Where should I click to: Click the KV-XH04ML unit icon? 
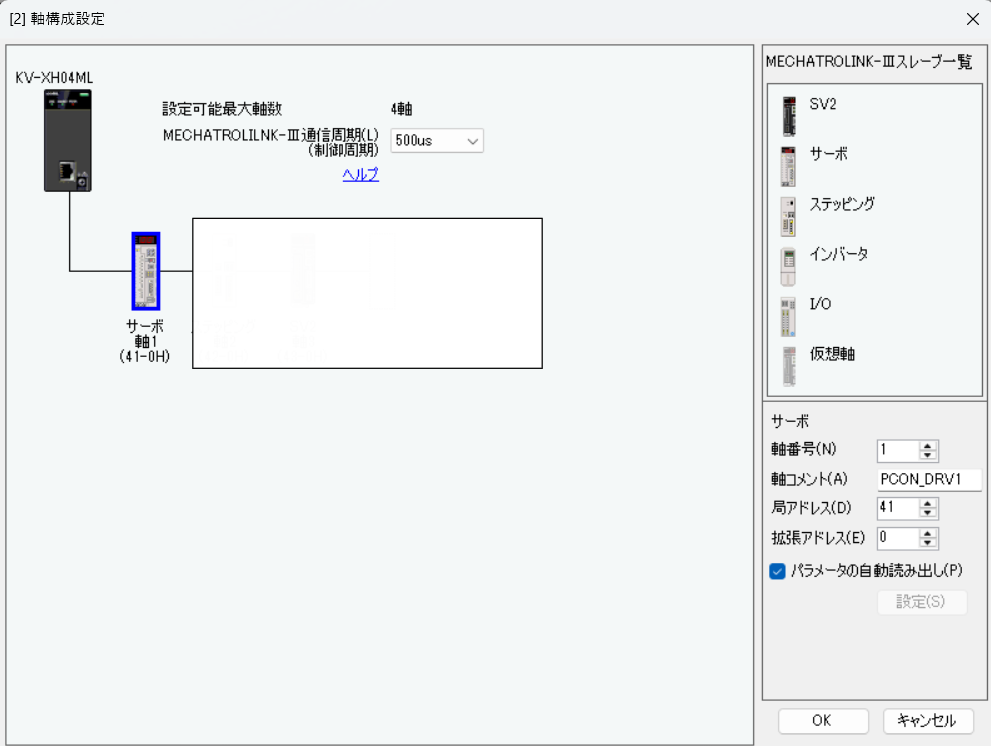click(68, 140)
